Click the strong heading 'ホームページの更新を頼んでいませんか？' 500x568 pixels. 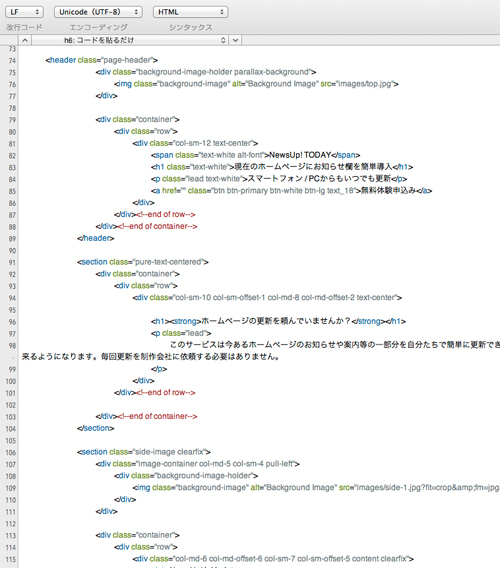coord(276,321)
